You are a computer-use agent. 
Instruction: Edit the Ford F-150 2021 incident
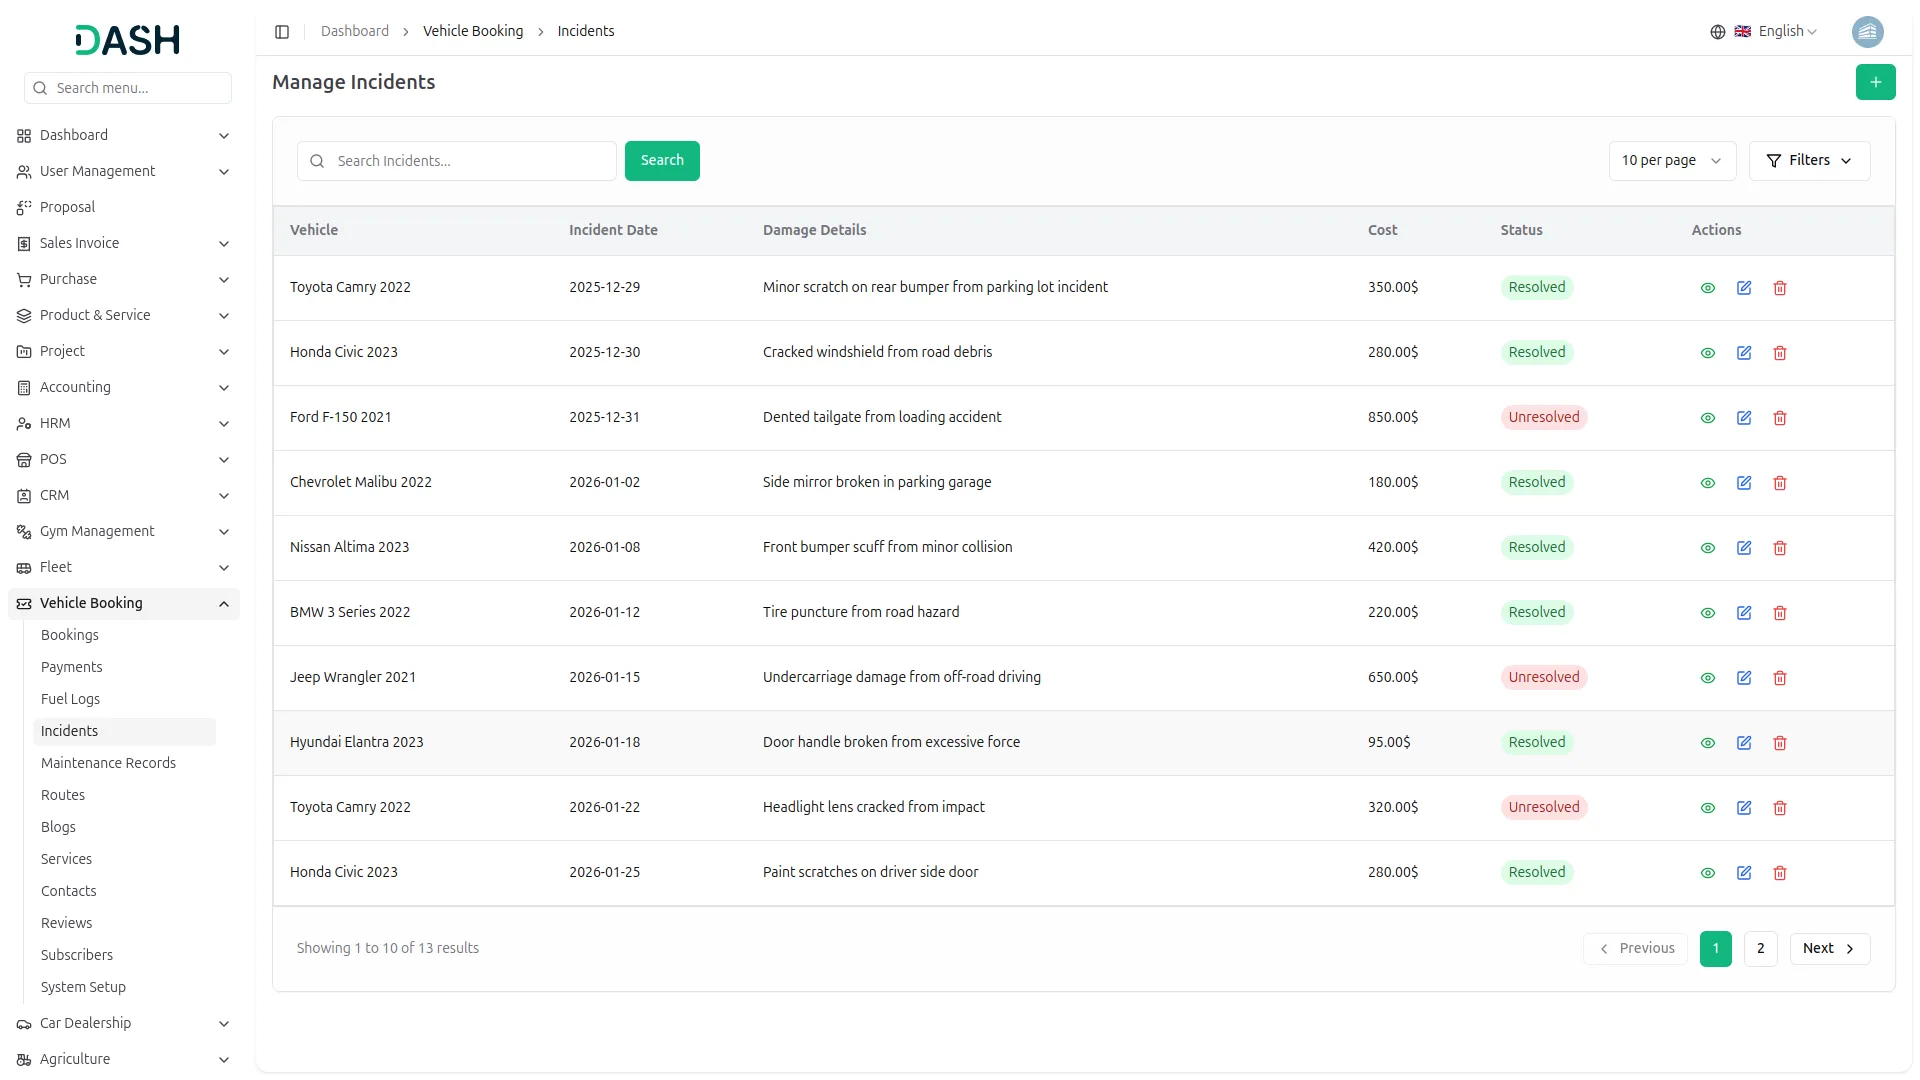[x=1743, y=418]
